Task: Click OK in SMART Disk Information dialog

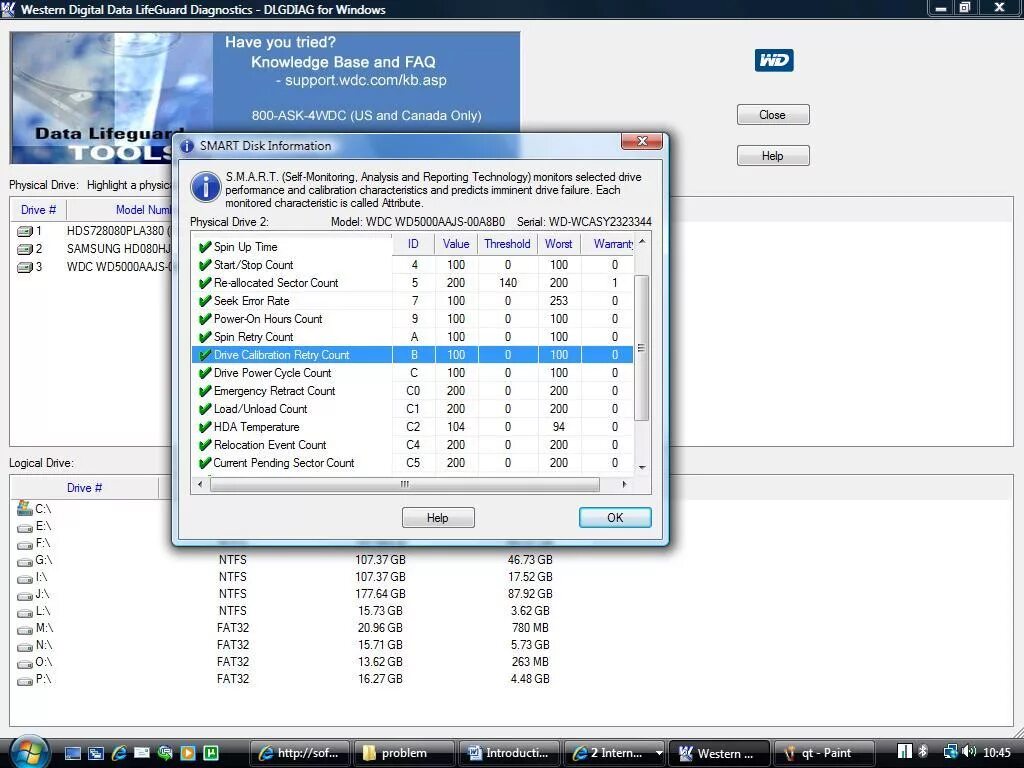Action: tap(615, 518)
